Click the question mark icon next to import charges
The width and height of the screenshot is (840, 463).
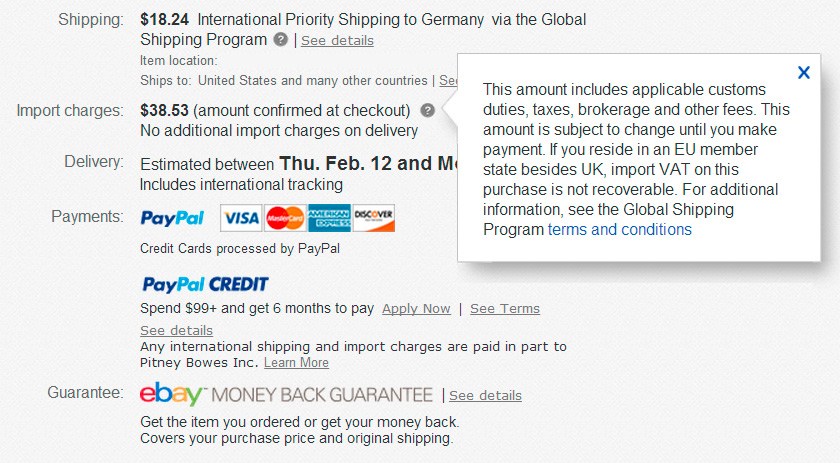(x=427, y=110)
